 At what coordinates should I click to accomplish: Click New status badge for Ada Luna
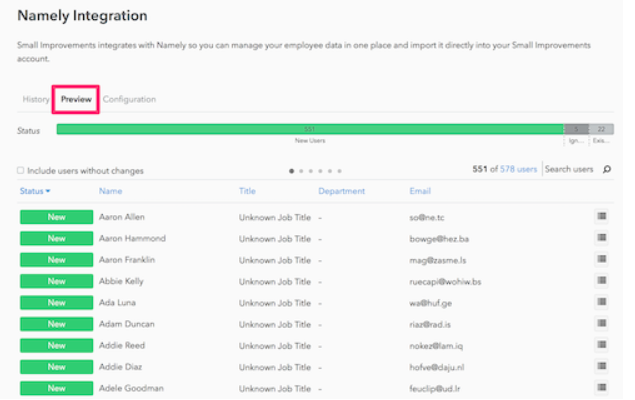point(56,303)
